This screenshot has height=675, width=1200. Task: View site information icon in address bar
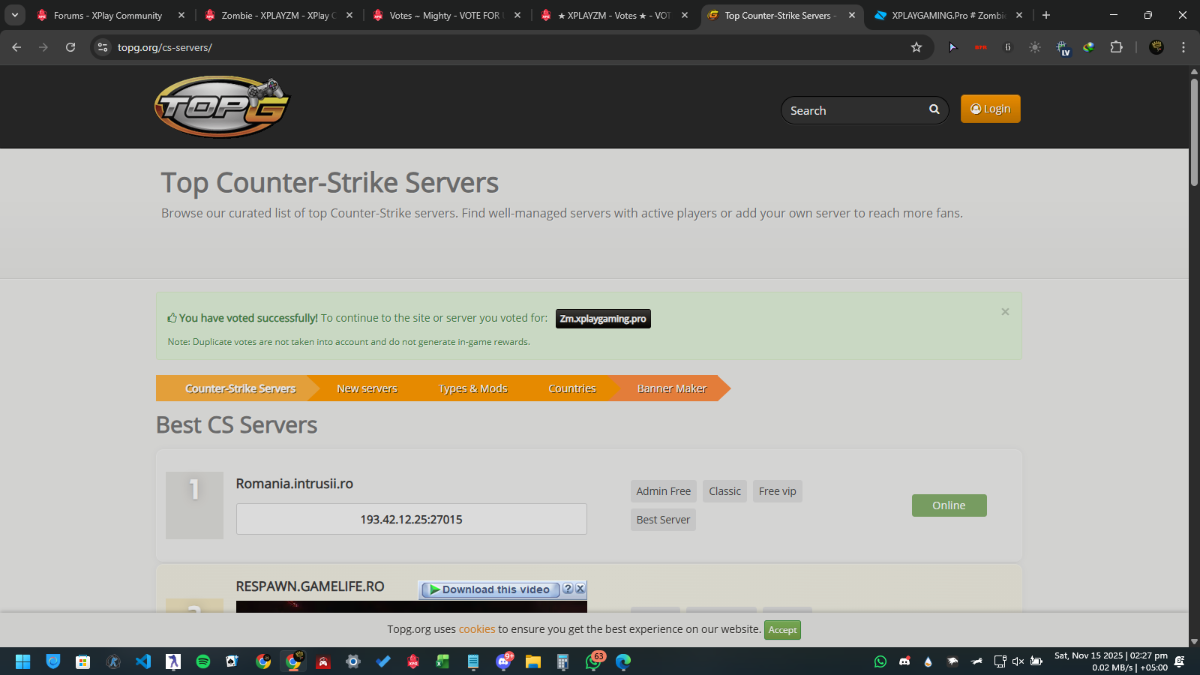point(102,47)
